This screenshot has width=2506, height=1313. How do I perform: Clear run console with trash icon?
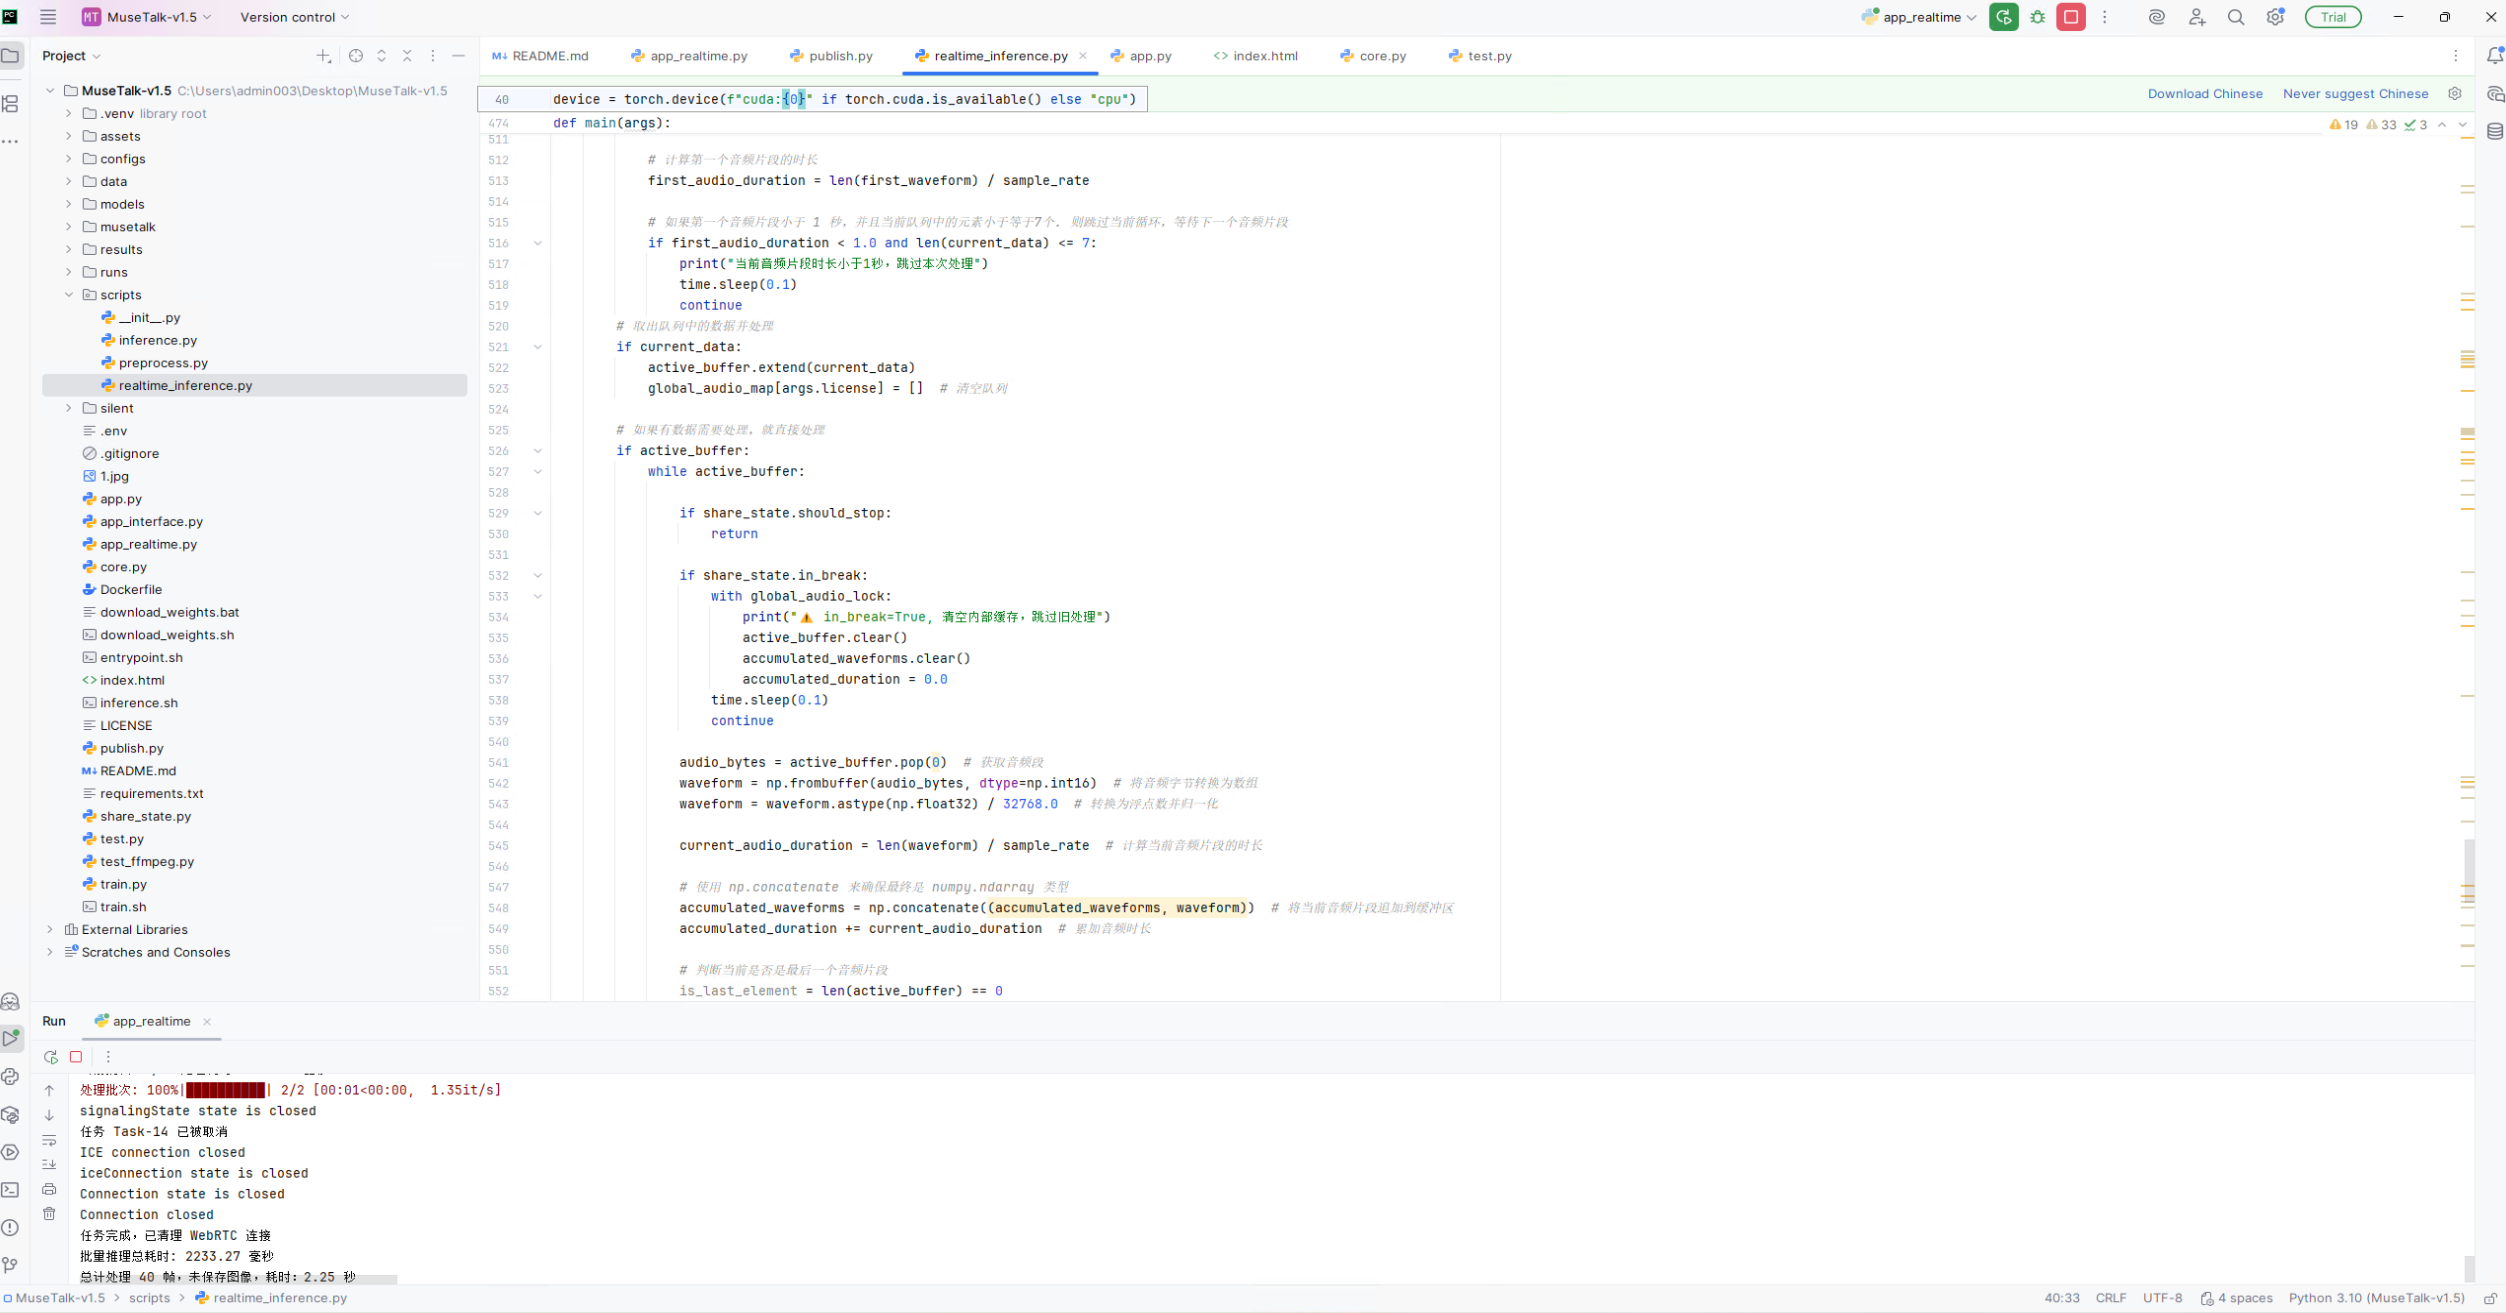(49, 1214)
